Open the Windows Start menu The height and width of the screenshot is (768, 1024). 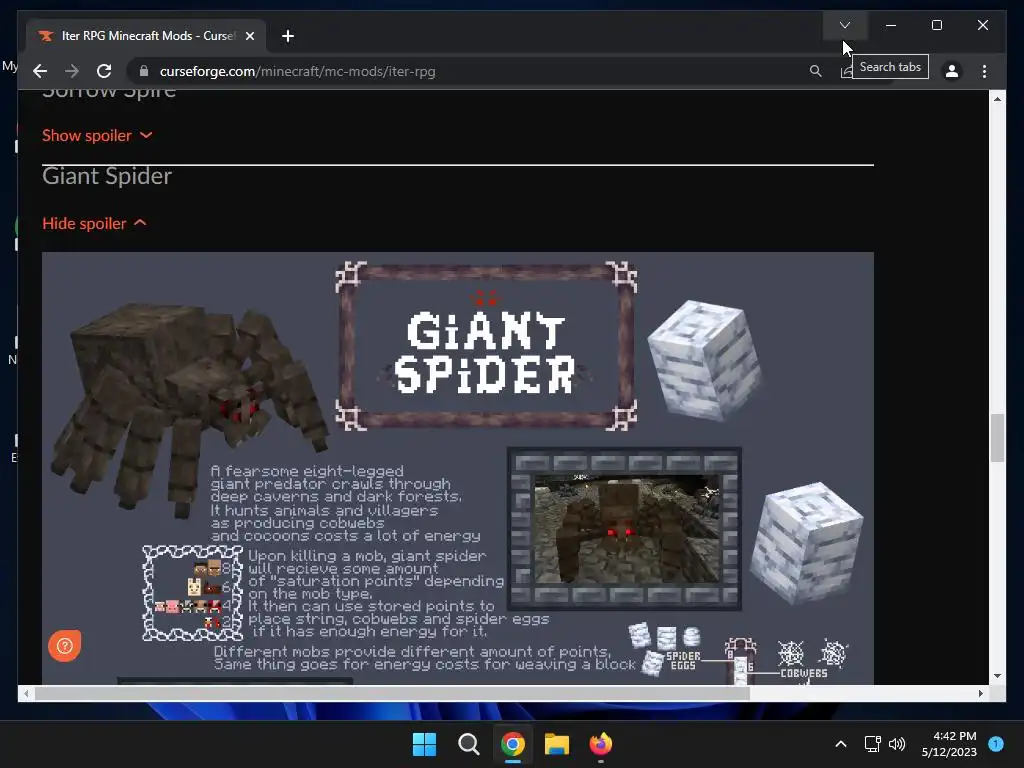pos(424,744)
